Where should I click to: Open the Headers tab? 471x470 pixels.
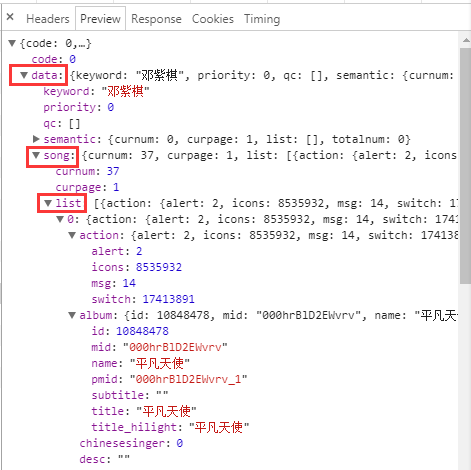tap(48, 19)
